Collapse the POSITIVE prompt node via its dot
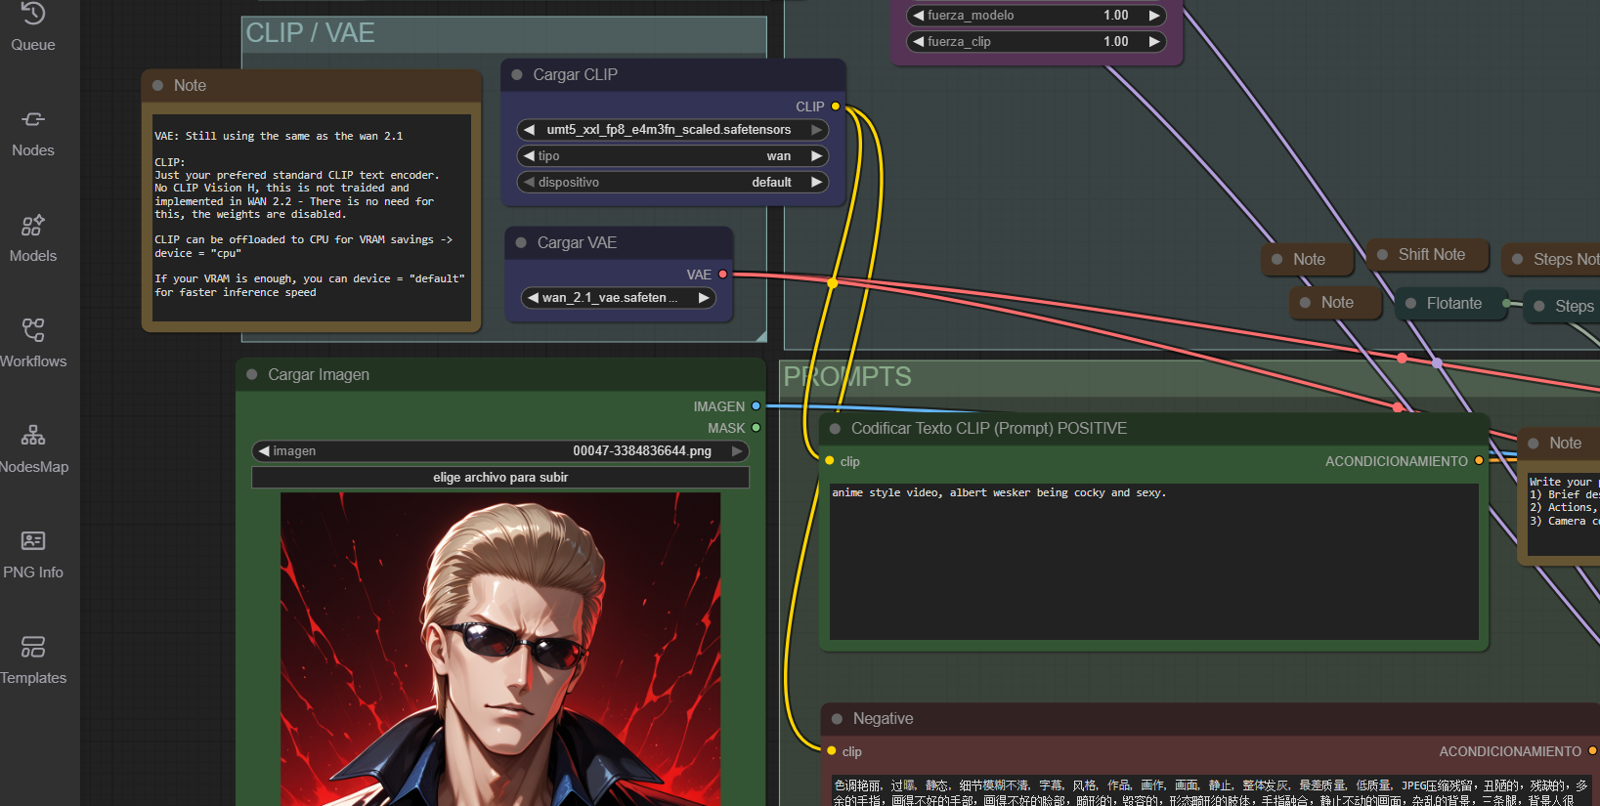This screenshot has height=806, width=1600. (835, 429)
